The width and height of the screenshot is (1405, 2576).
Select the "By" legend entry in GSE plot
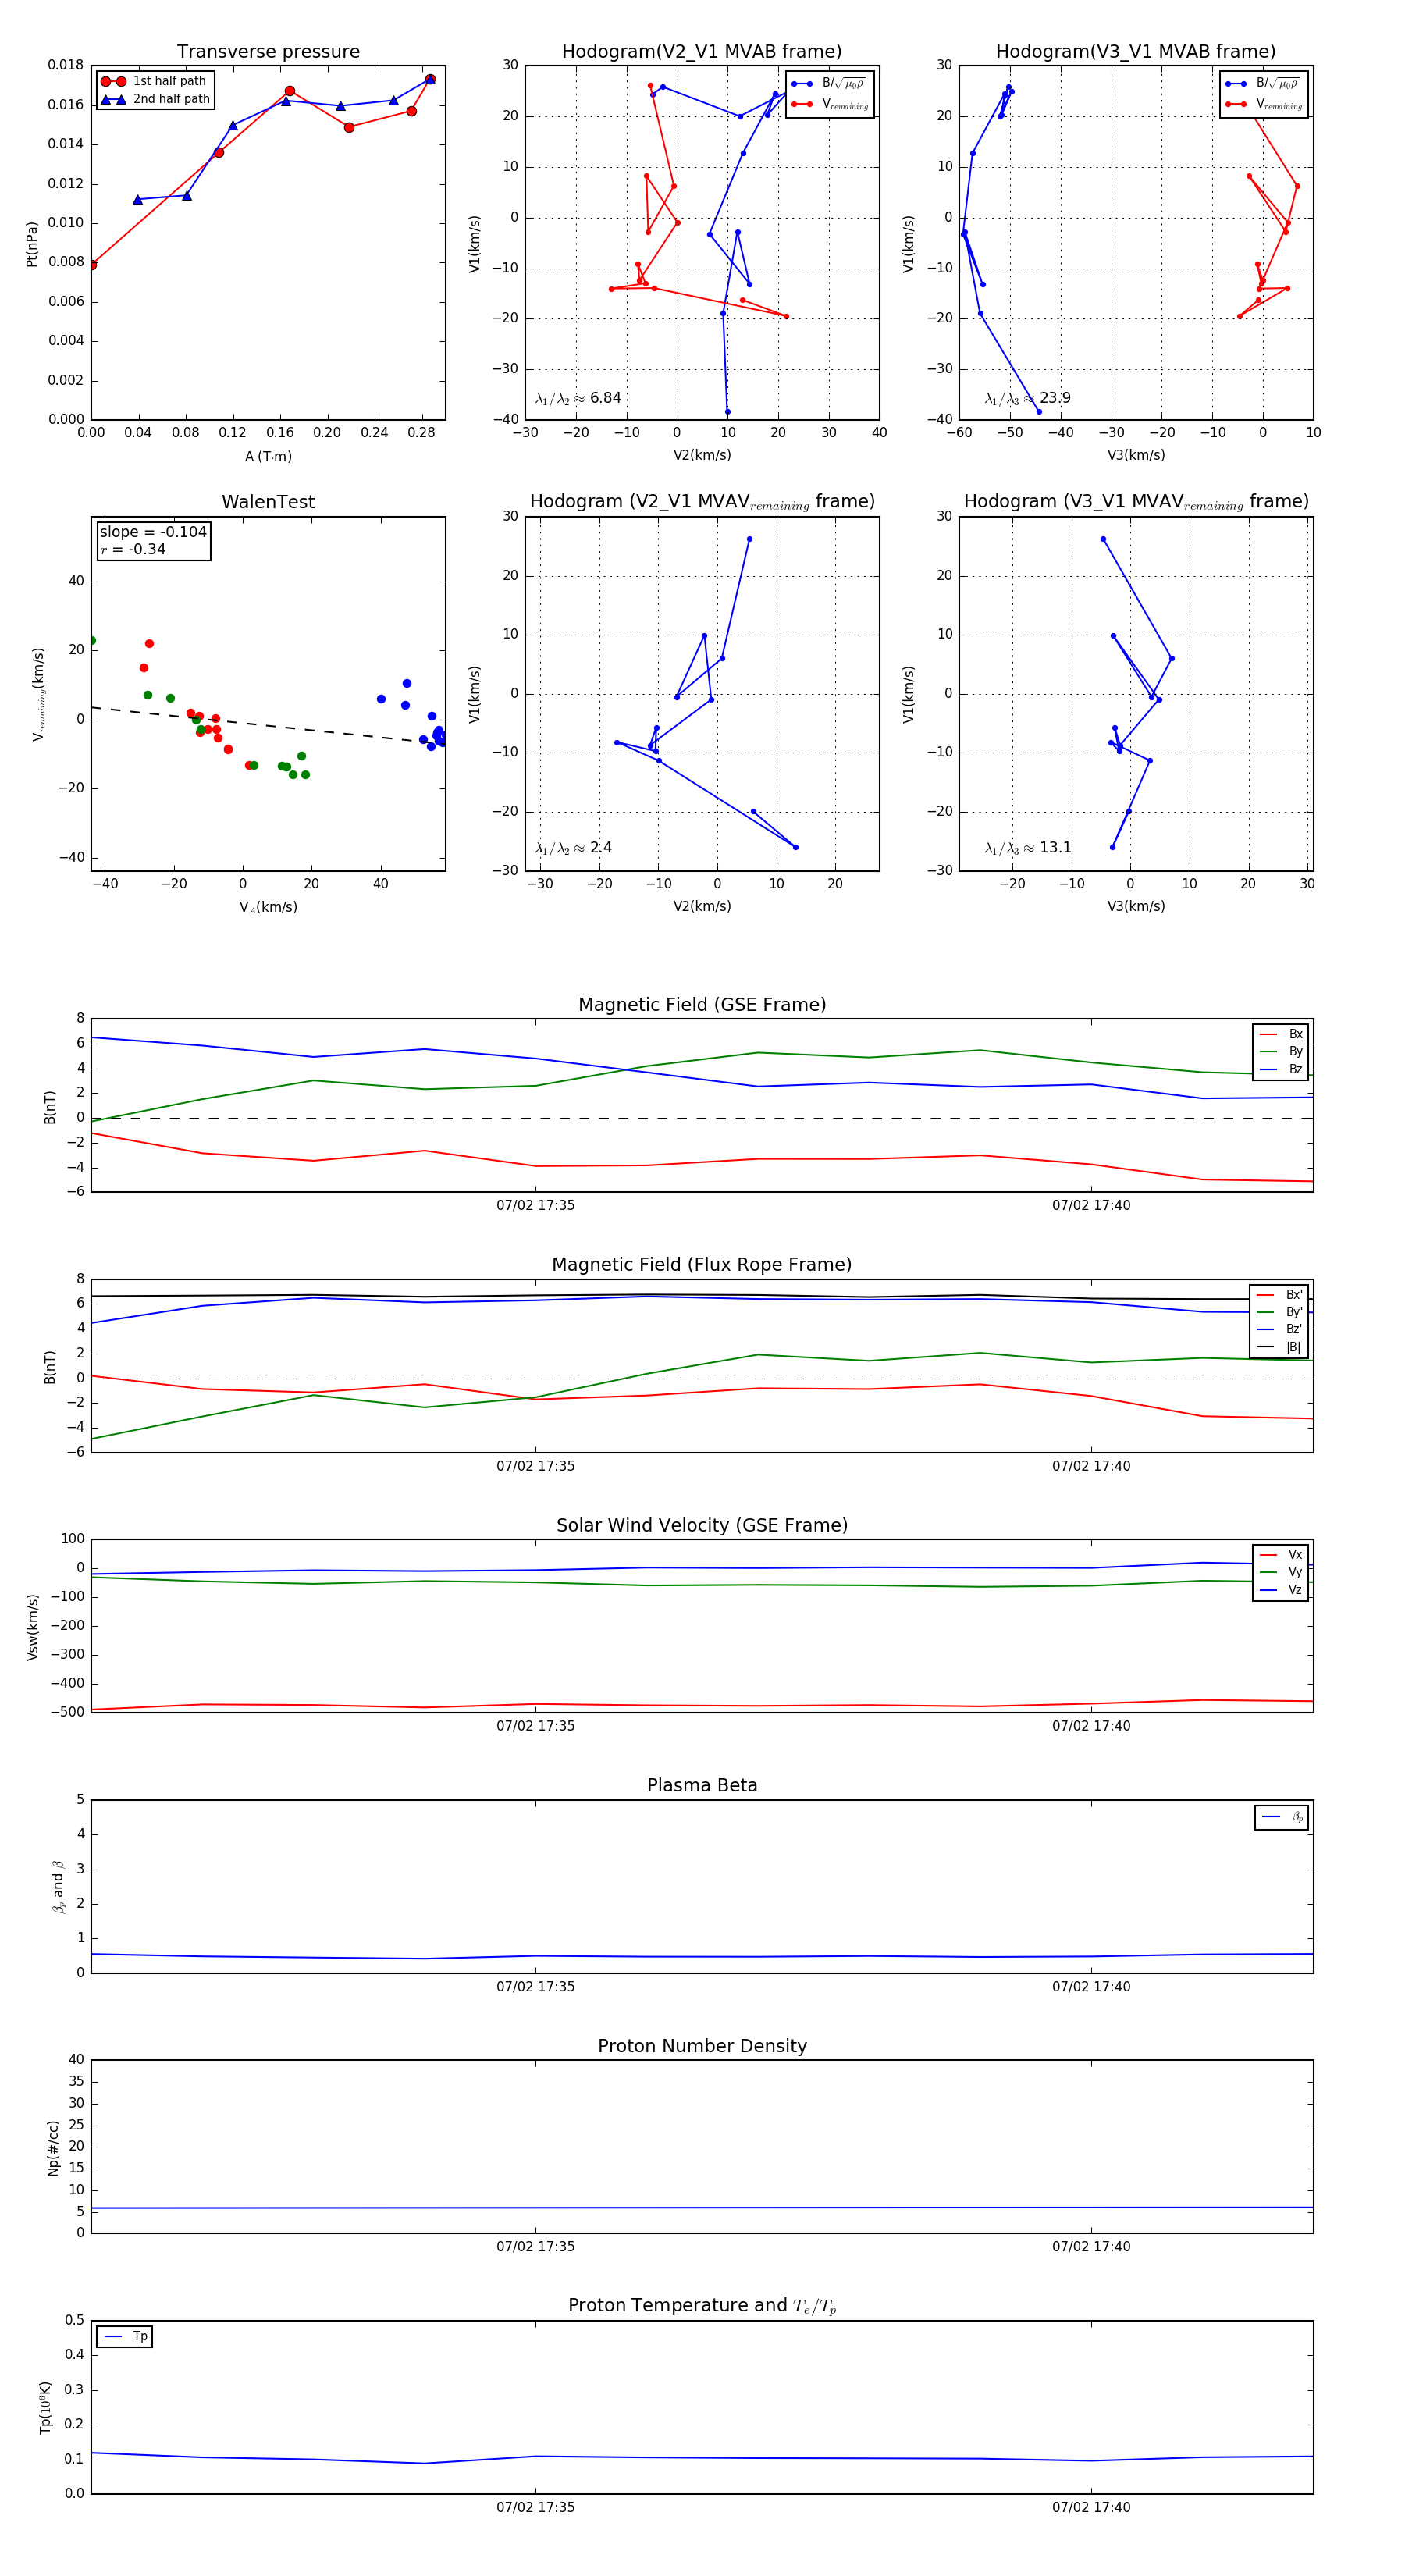[x=1281, y=1052]
